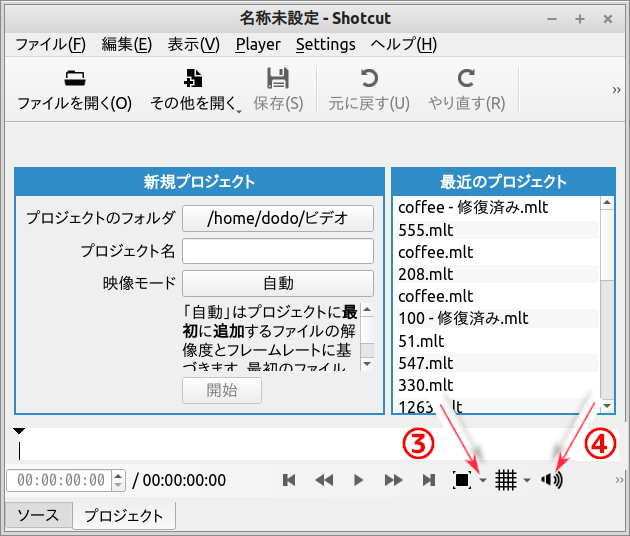Expand the grid options dropdown arrow
This screenshot has width=630, height=536.
(527, 481)
